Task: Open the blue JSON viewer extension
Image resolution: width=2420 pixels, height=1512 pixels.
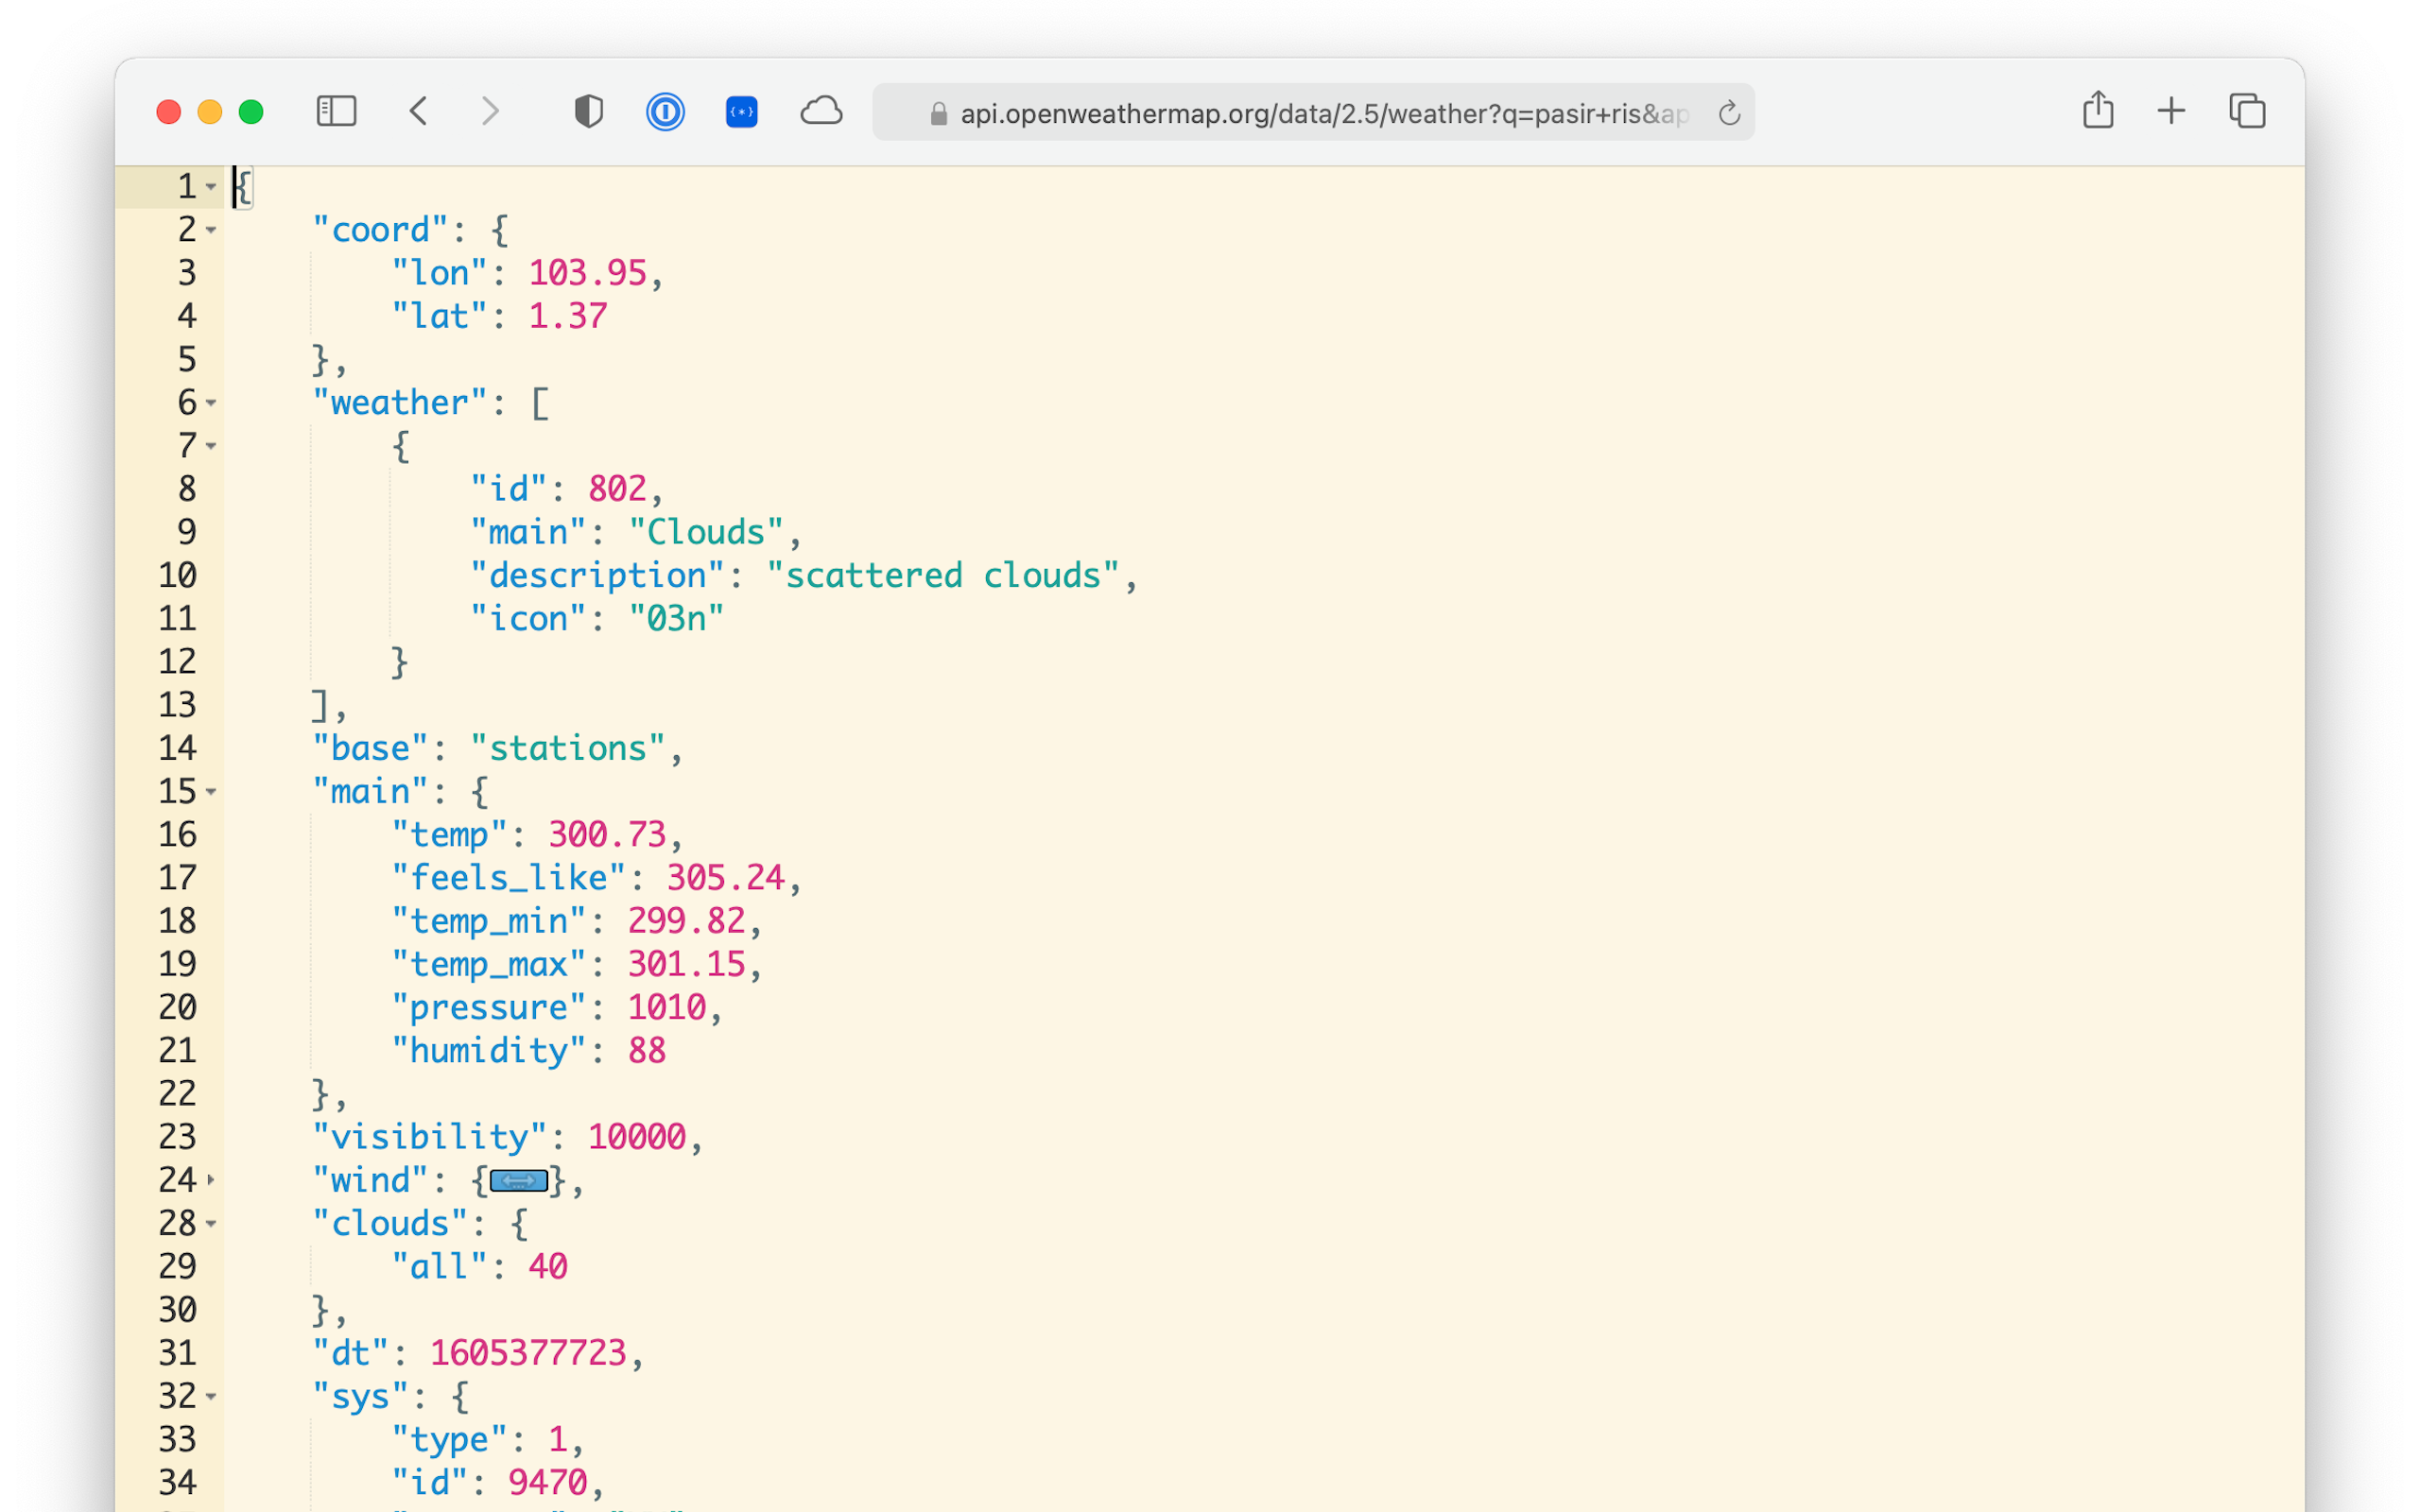Action: (x=741, y=111)
